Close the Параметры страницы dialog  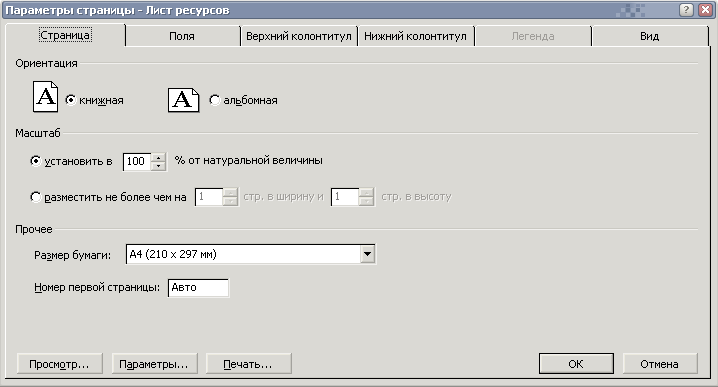click(705, 10)
